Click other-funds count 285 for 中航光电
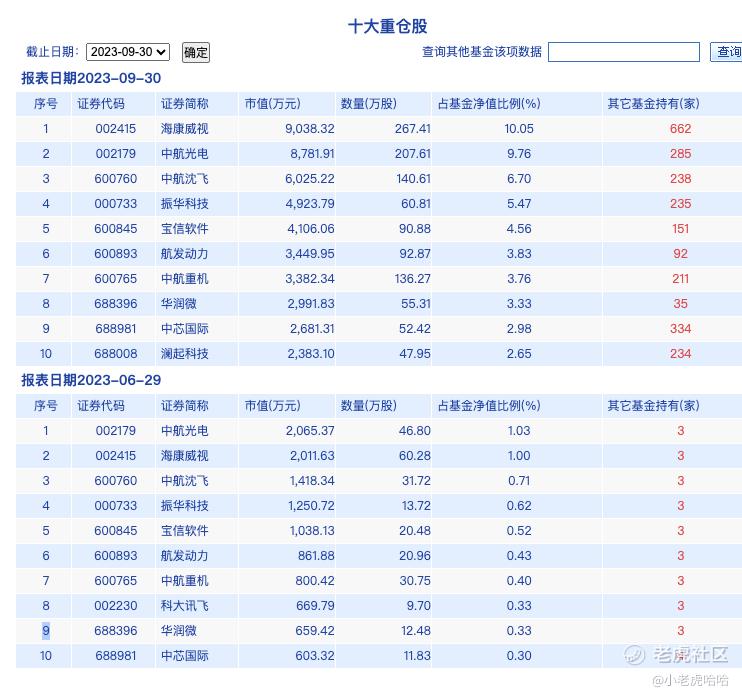This screenshot has width=742, height=697. 680,154
